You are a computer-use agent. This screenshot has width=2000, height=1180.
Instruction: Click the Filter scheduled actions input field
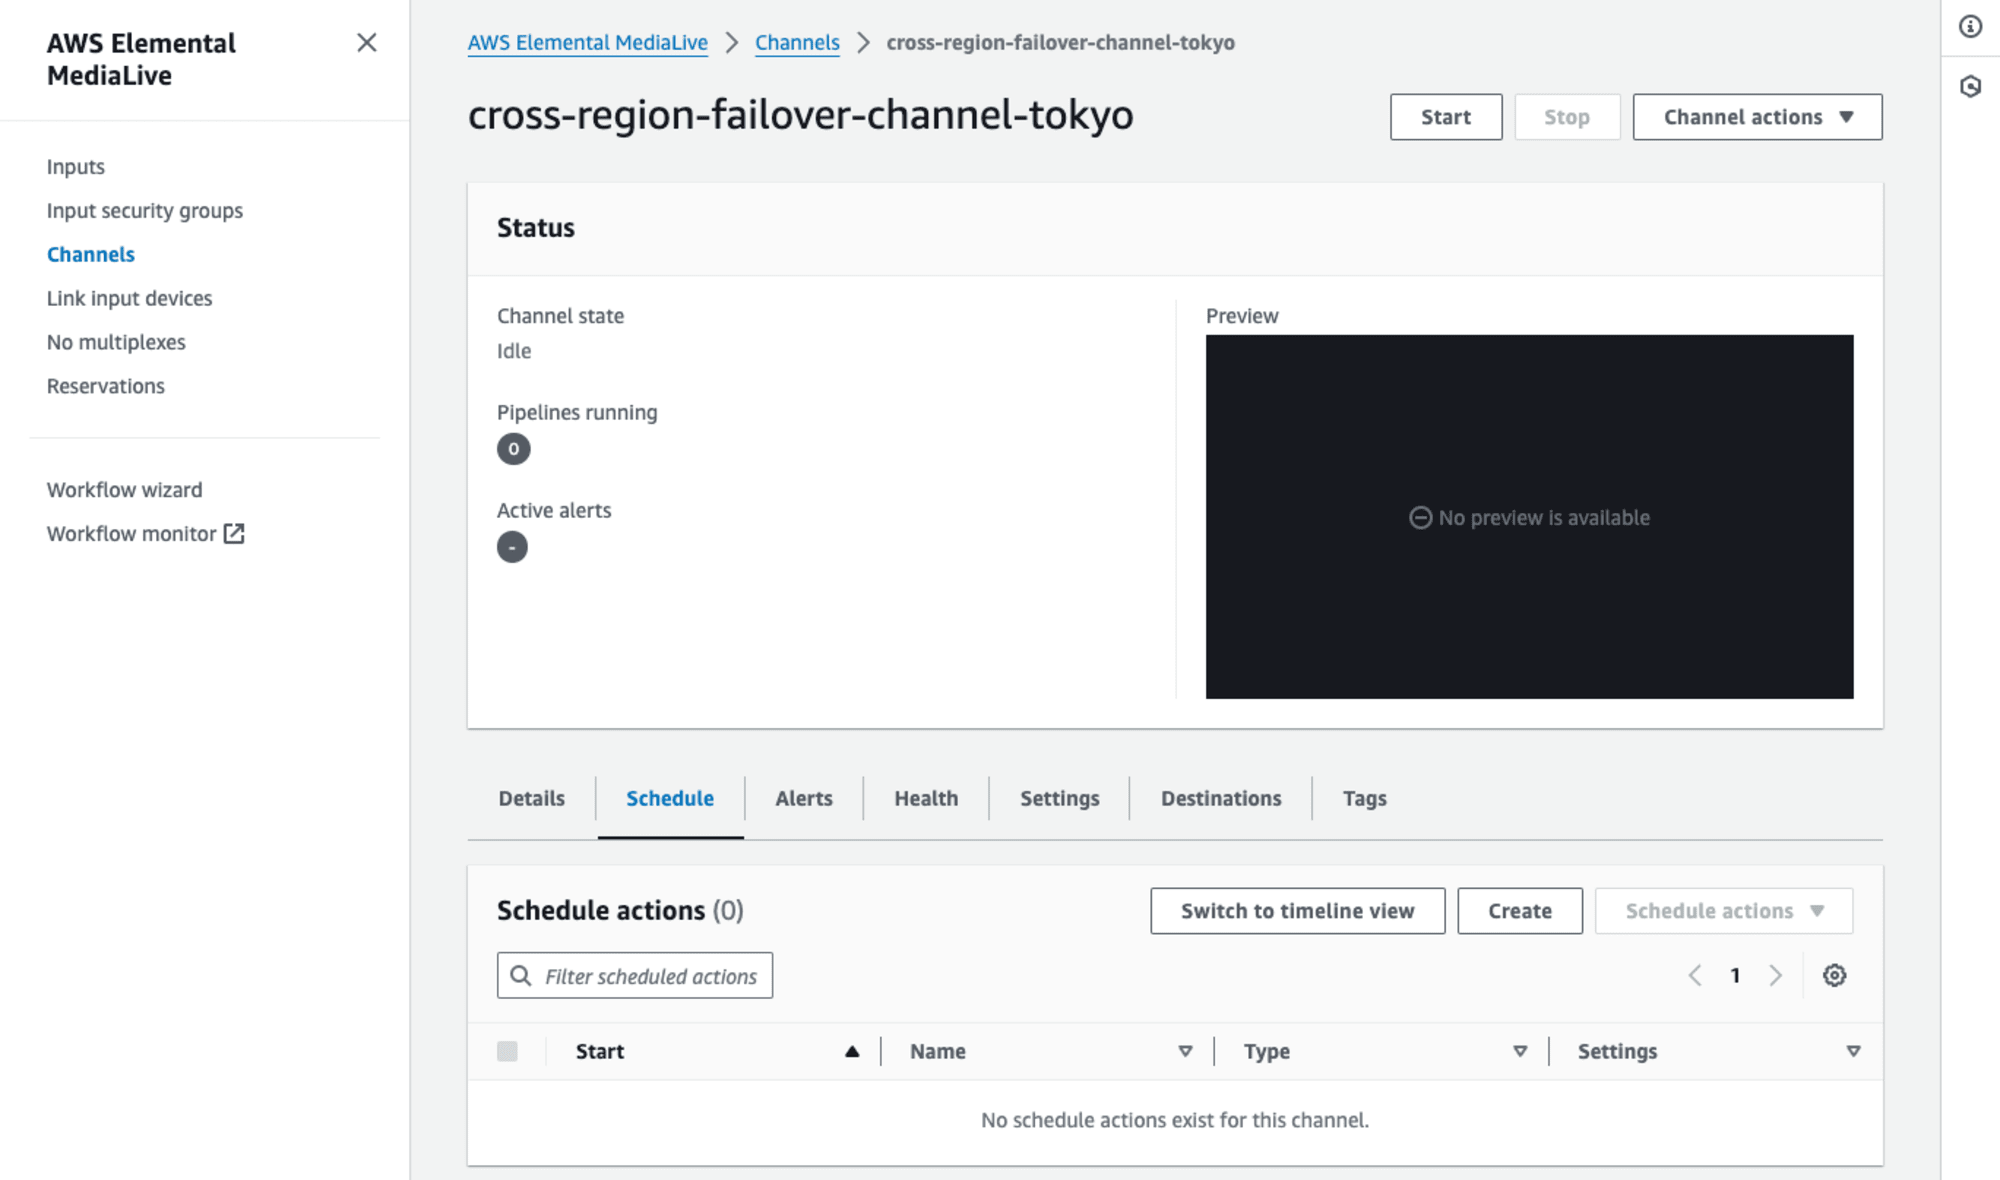tap(635, 975)
